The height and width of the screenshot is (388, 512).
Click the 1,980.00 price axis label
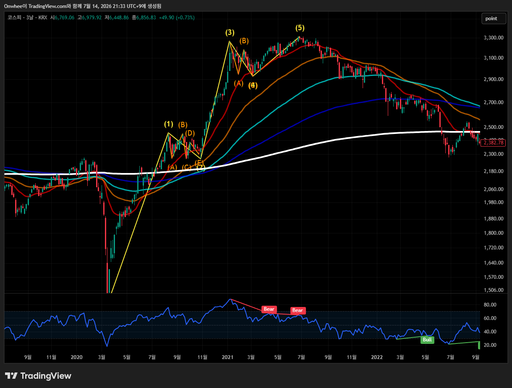tap(494, 202)
